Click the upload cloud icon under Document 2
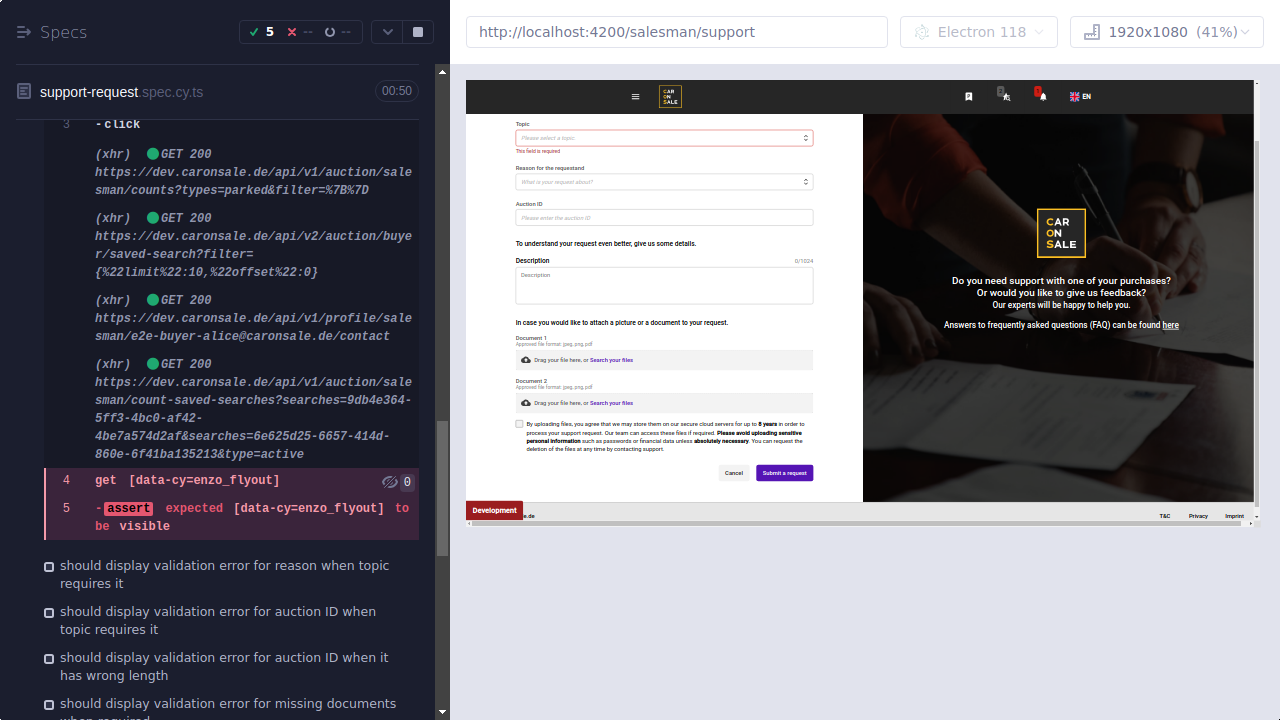Screen dimensions: 1280x720 (x=525, y=402)
